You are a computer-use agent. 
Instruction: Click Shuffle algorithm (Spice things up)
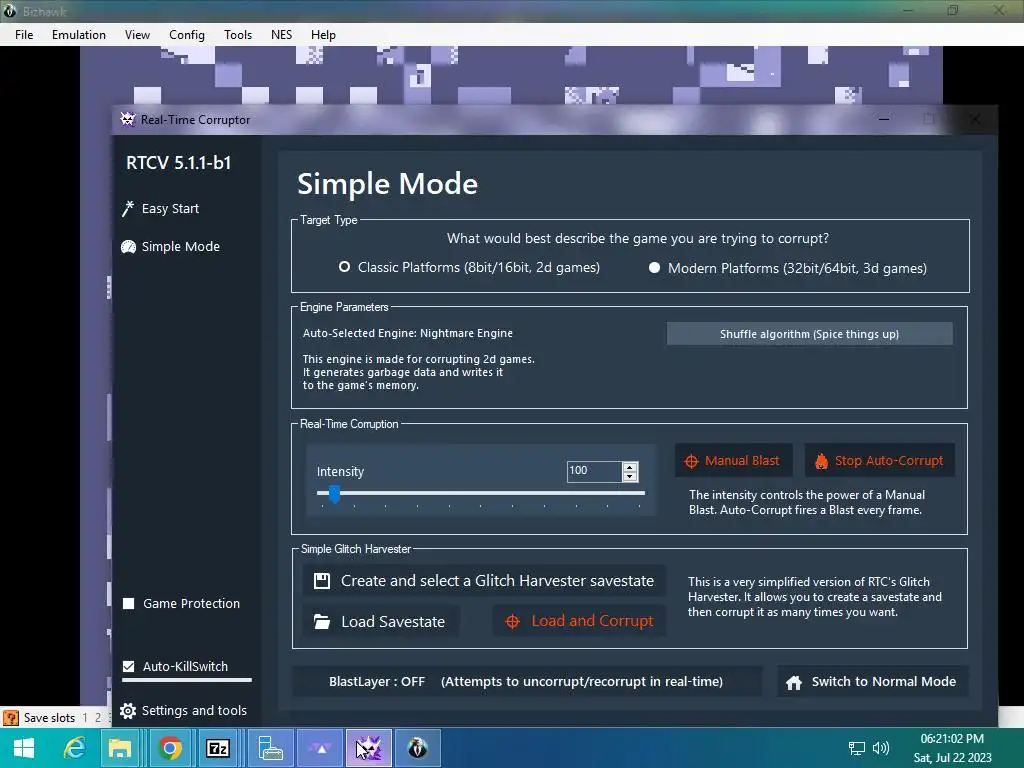tap(809, 334)
